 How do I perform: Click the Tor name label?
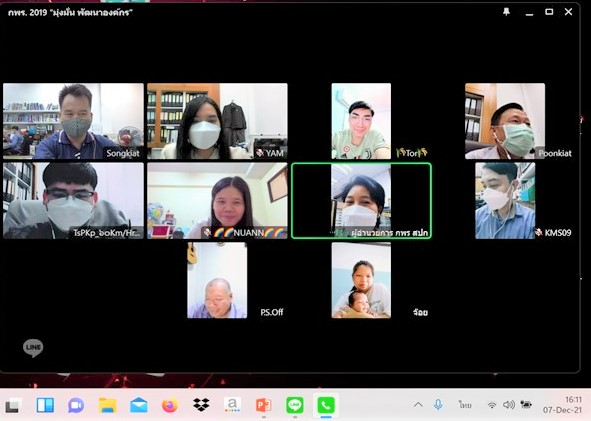coord(412,153)
